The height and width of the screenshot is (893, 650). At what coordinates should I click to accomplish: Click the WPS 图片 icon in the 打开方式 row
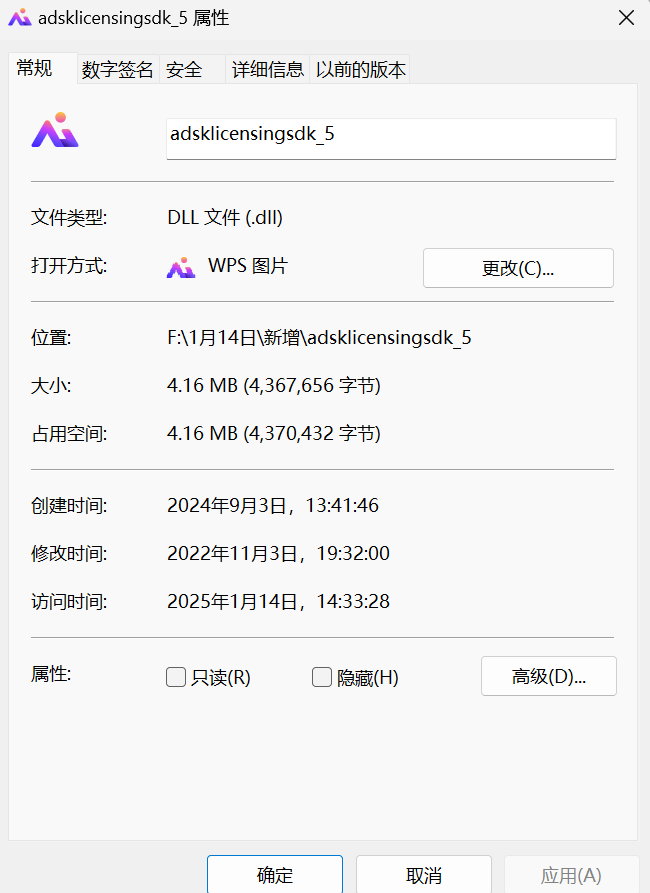[x=180, y=267]
